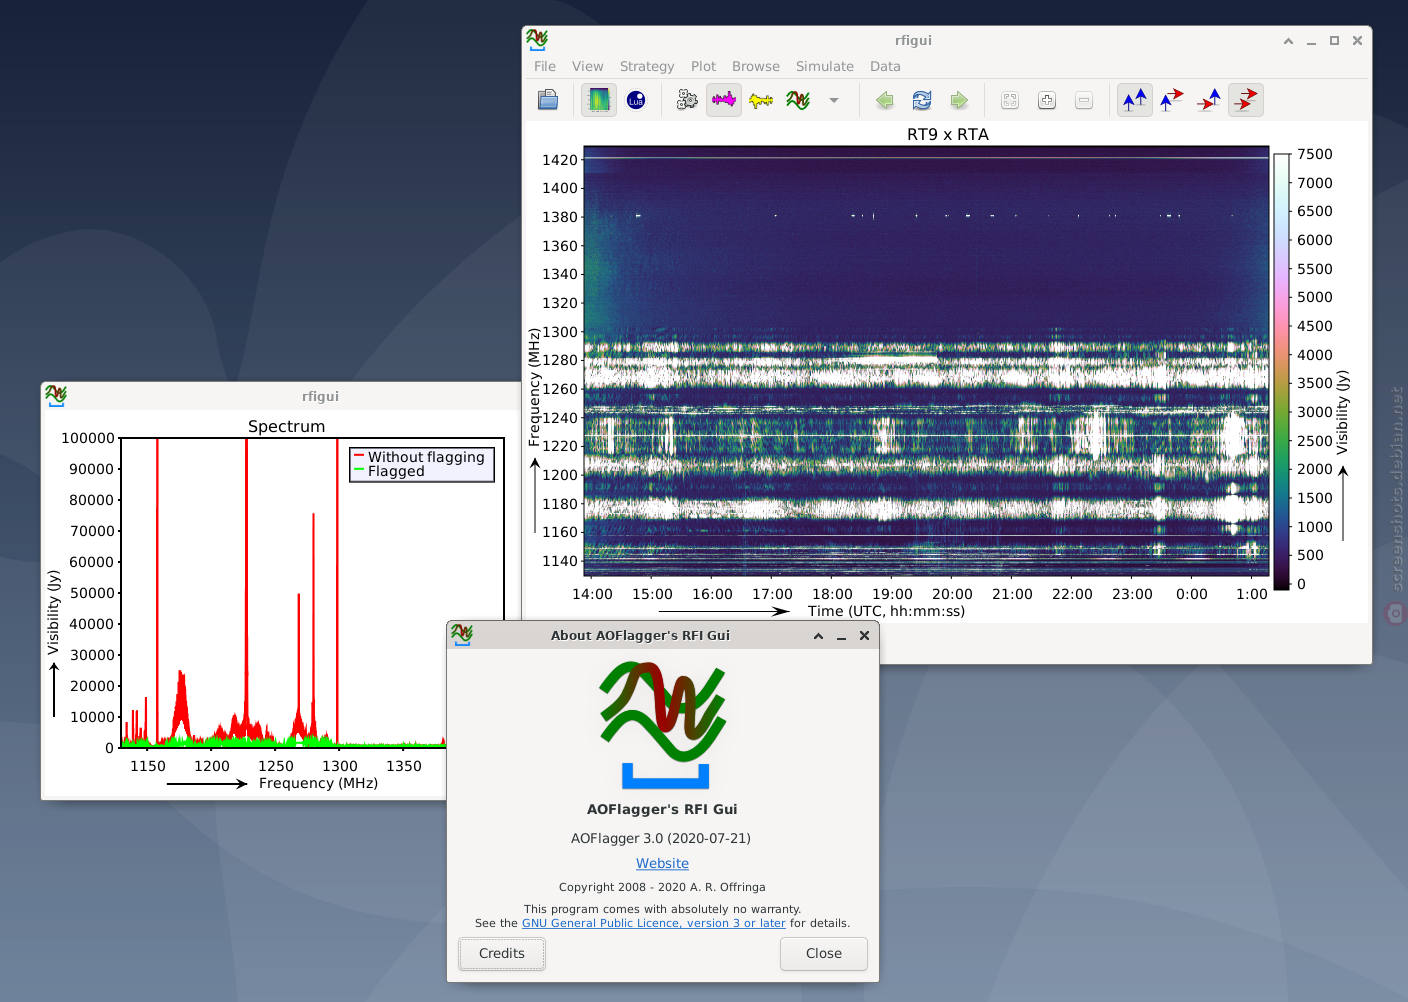The height and width of the screenshot is (1002, 1408).
Task: Toggle the two red arrows polarization button
Action: point(1246,100)
